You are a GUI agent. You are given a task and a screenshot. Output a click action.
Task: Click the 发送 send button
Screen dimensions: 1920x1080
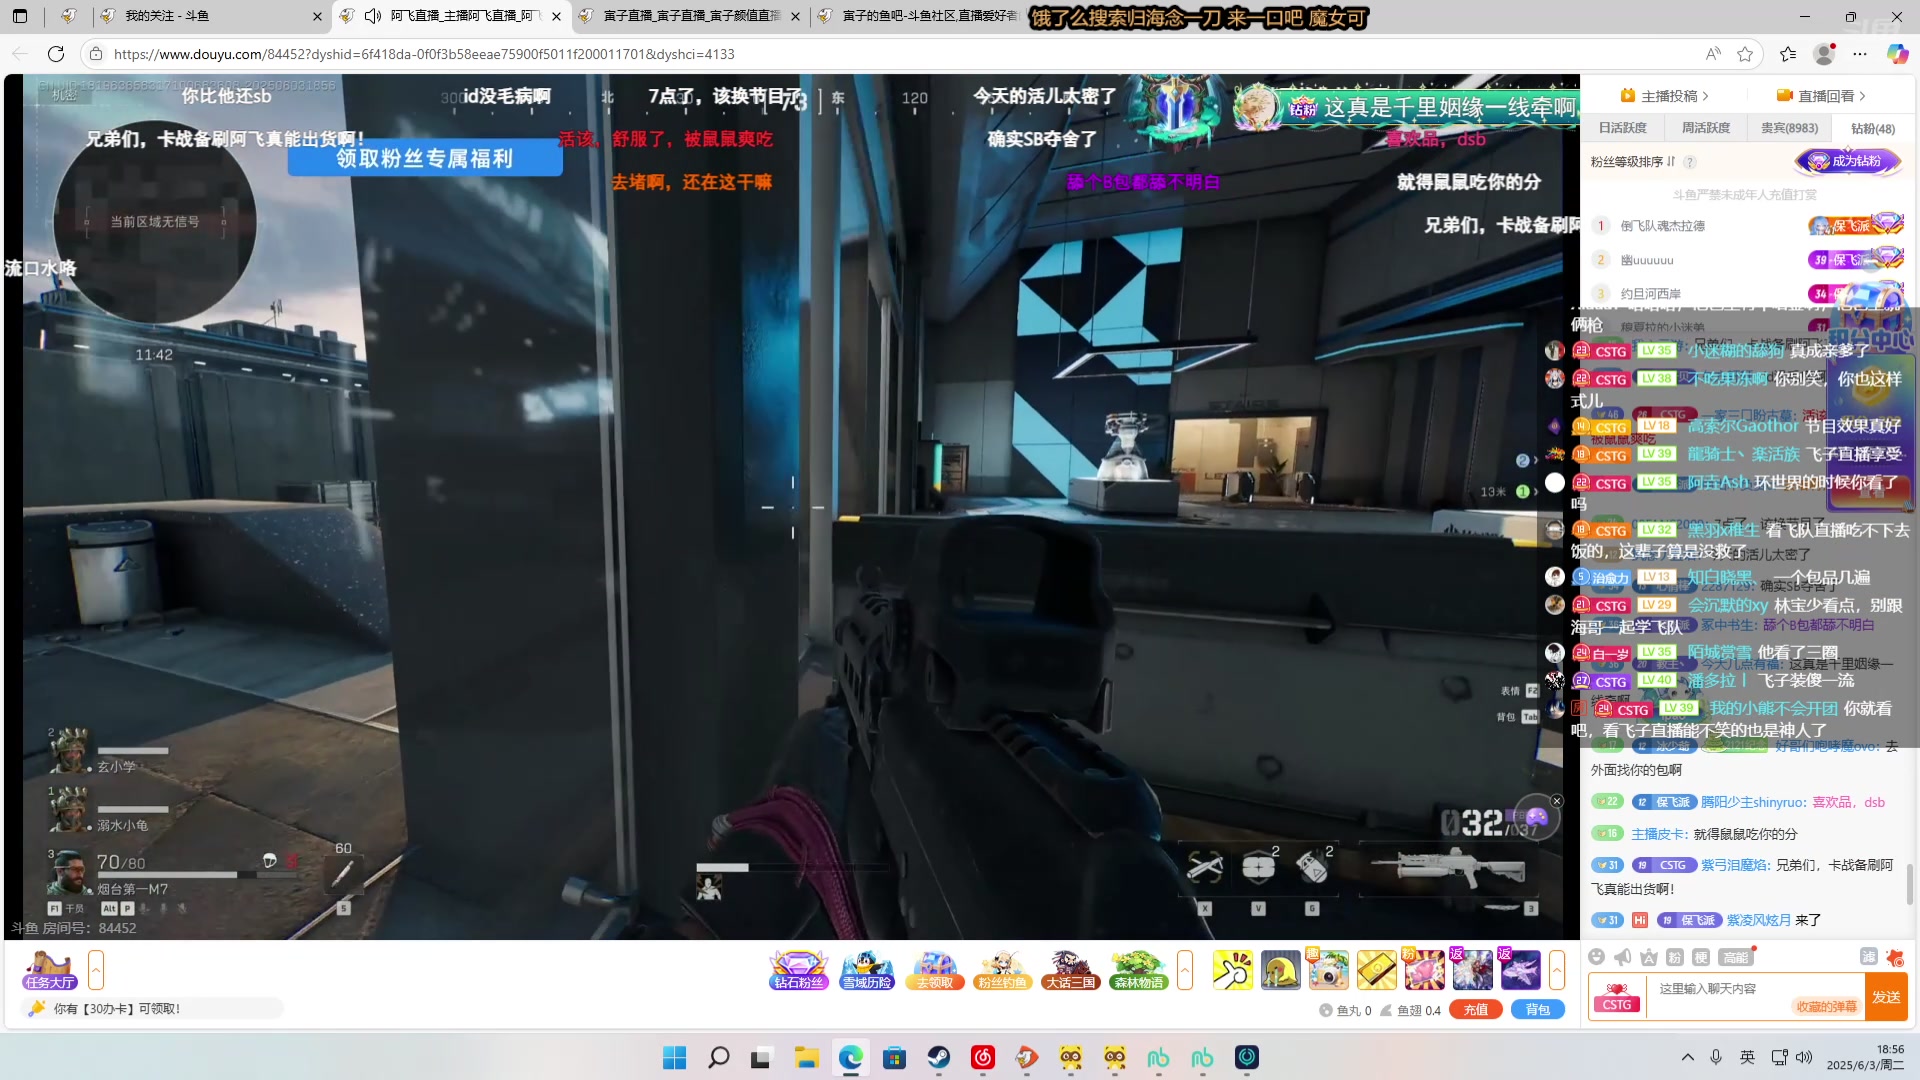pyautogui.click(x=1886, y=997)
